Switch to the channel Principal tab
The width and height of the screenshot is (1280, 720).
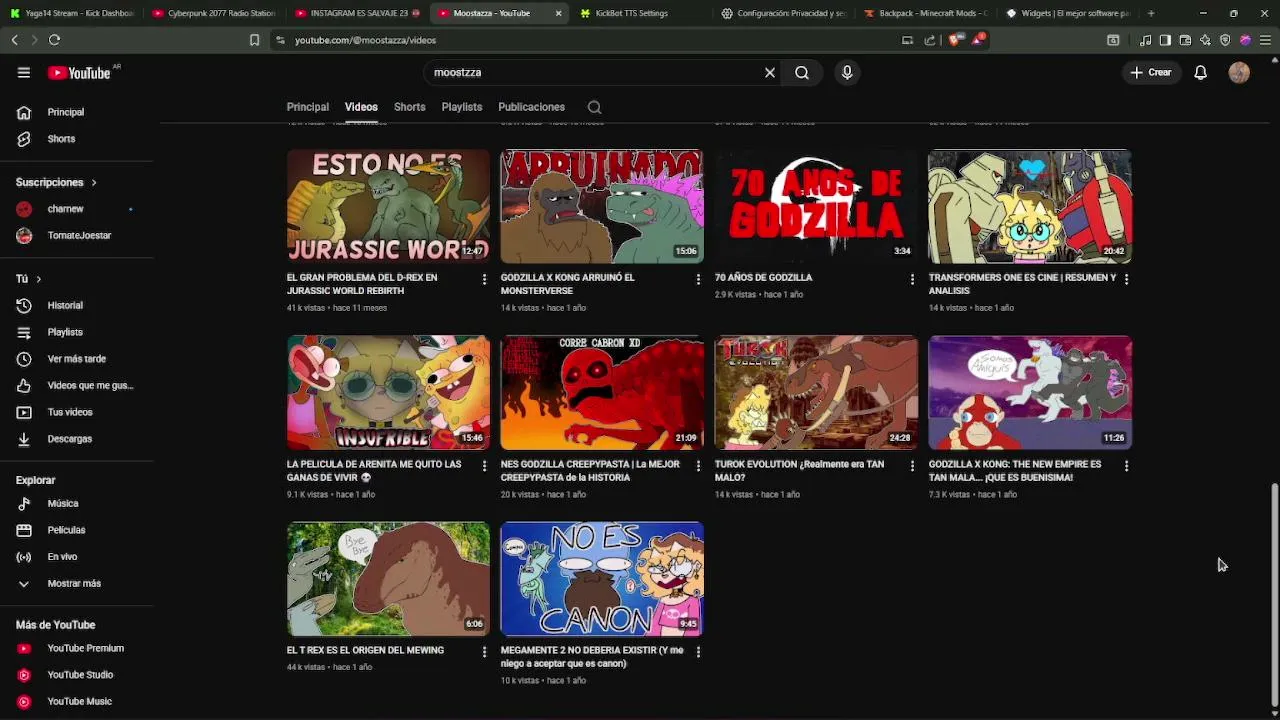point(308,107)
